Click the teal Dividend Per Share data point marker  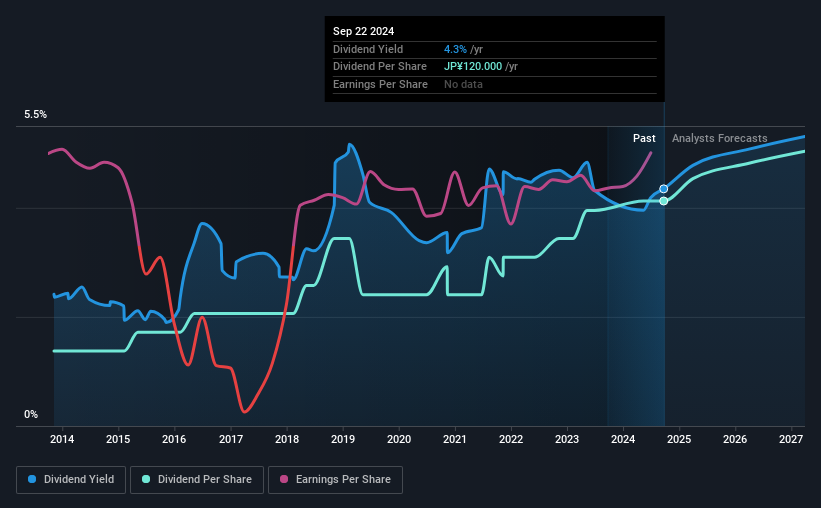[x=663, y=201]
